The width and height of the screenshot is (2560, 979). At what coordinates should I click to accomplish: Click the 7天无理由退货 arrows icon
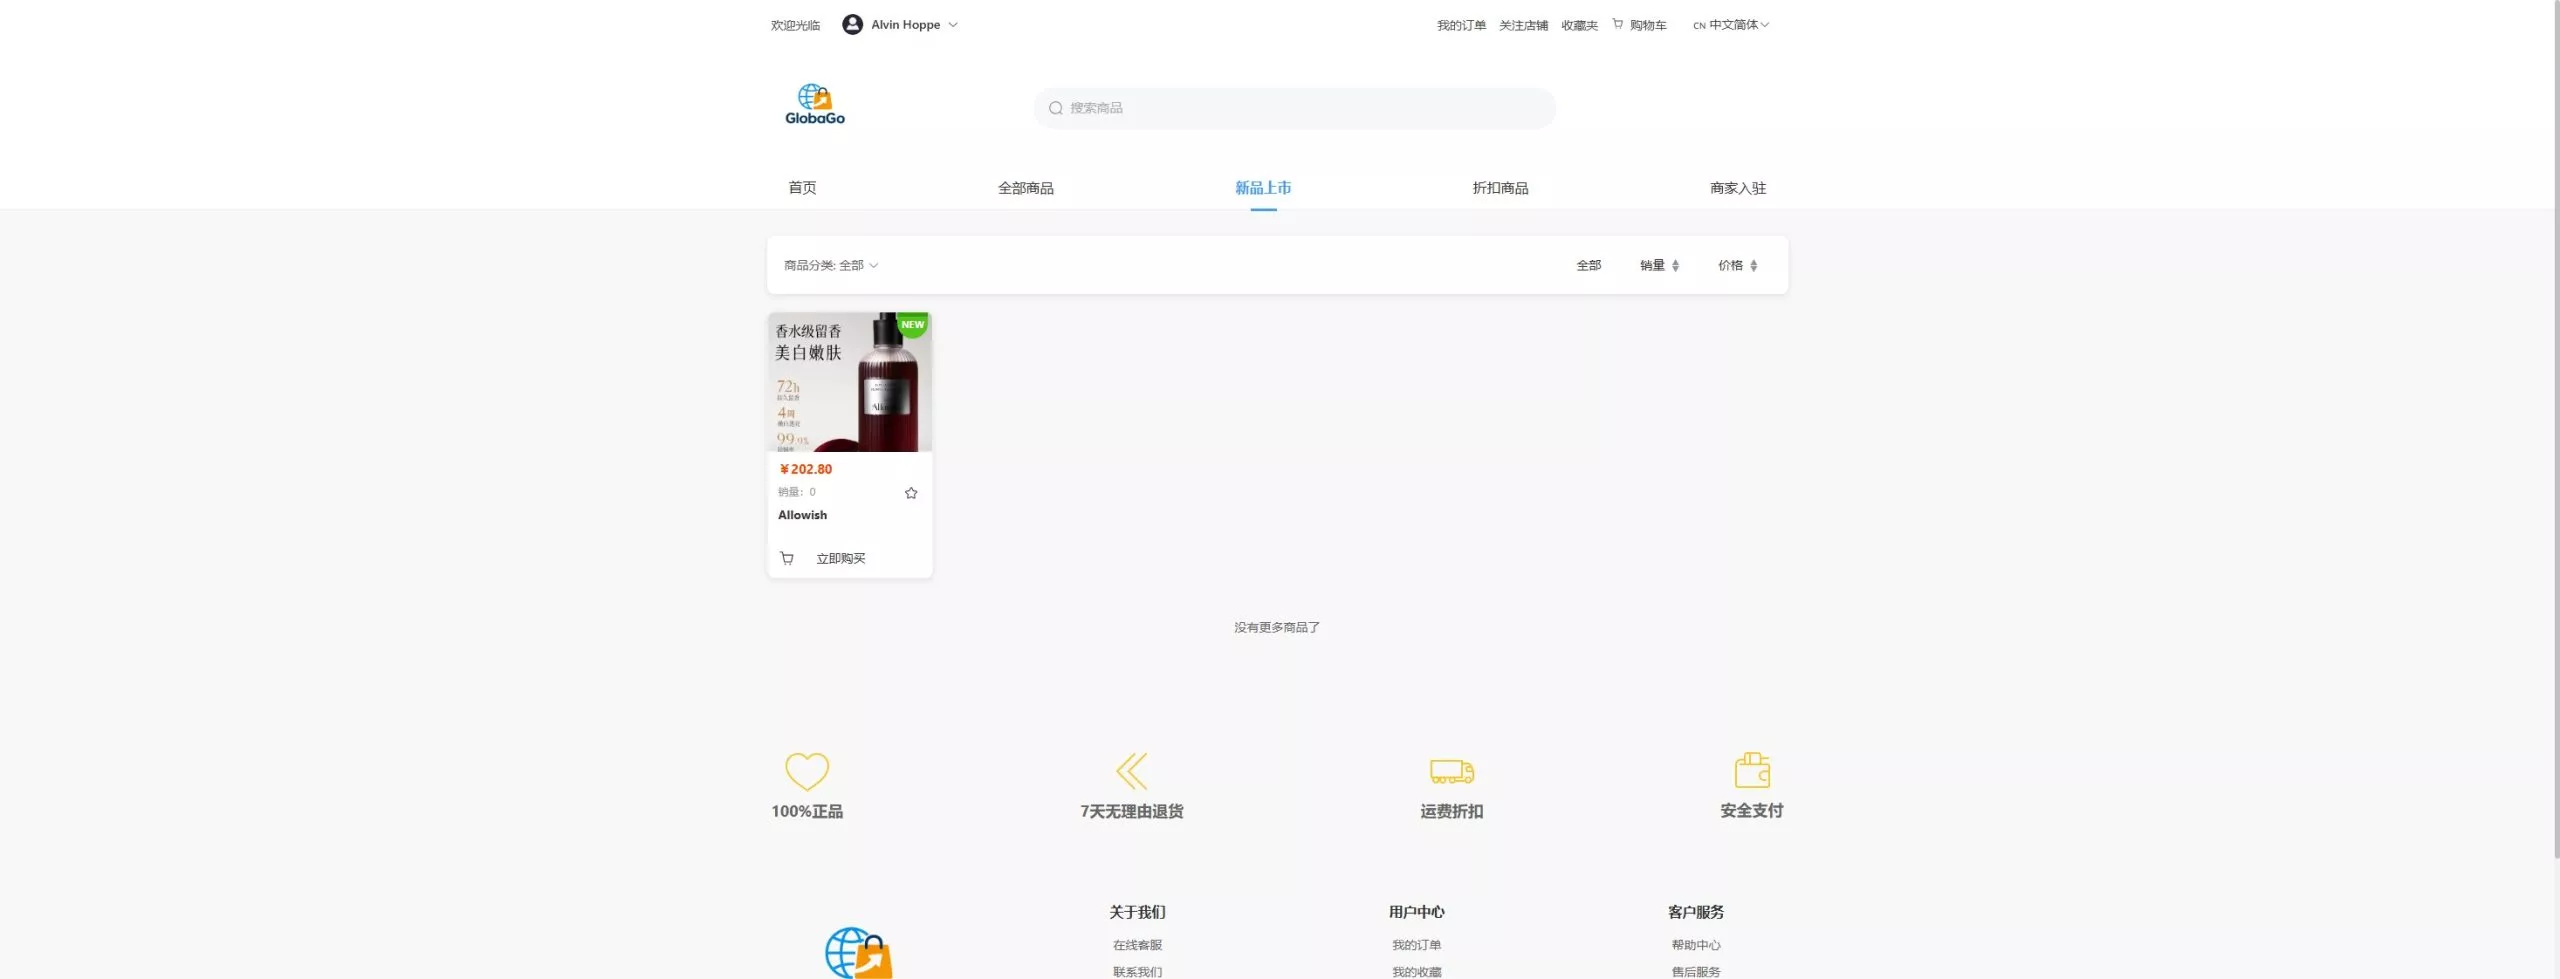pyautogui.click(x=1131, y=771)
